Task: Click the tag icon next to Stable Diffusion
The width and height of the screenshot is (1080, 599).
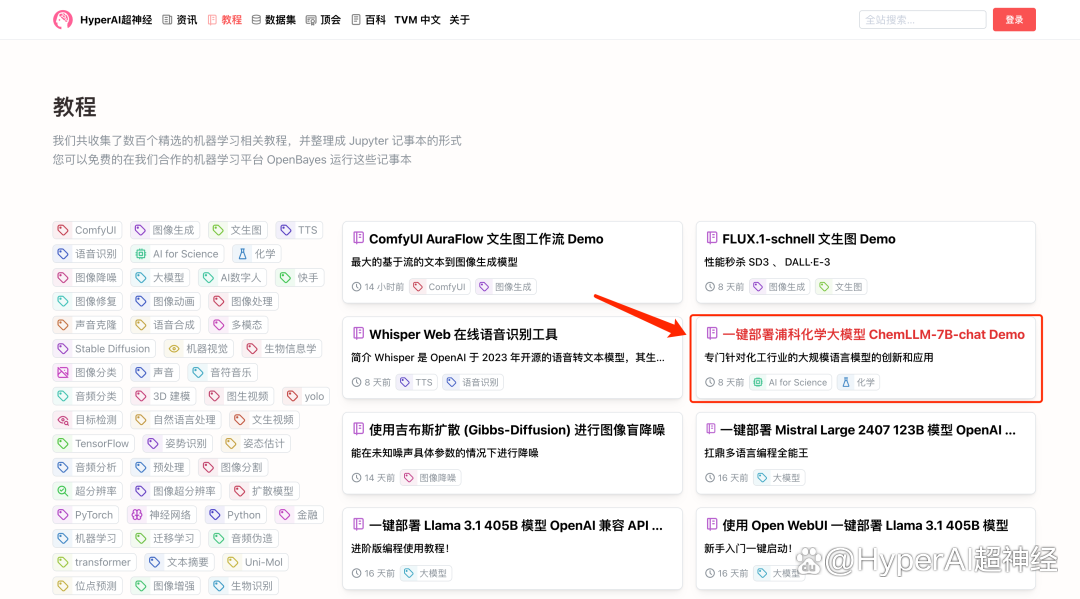Action: [x=63, y=348]
